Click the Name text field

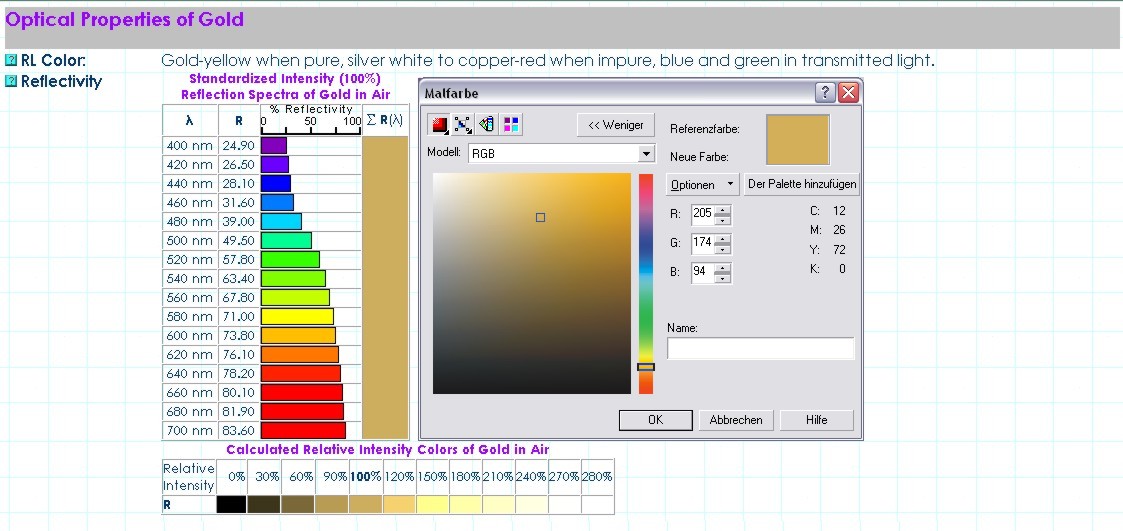click(760, 349)
